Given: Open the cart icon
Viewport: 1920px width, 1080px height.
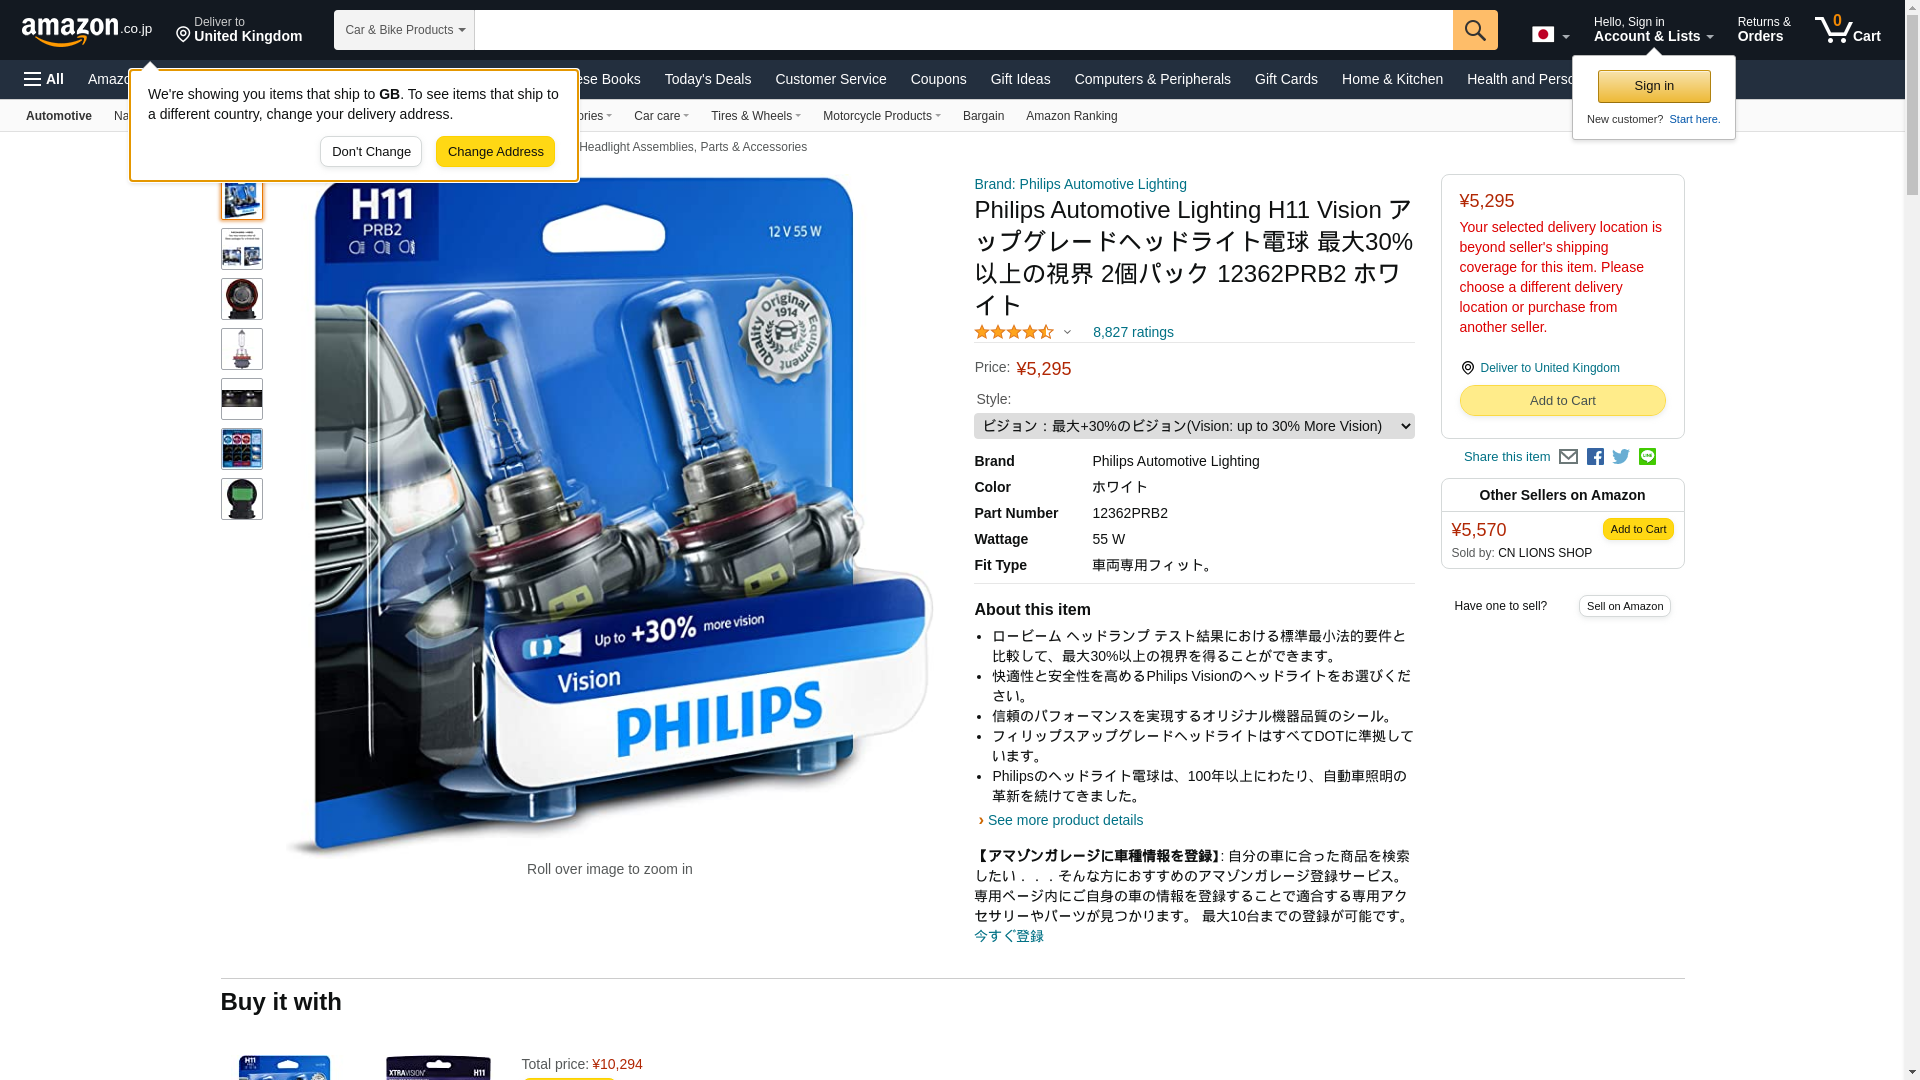Looking at the screenshot, I should click(x=1848, y=30).
